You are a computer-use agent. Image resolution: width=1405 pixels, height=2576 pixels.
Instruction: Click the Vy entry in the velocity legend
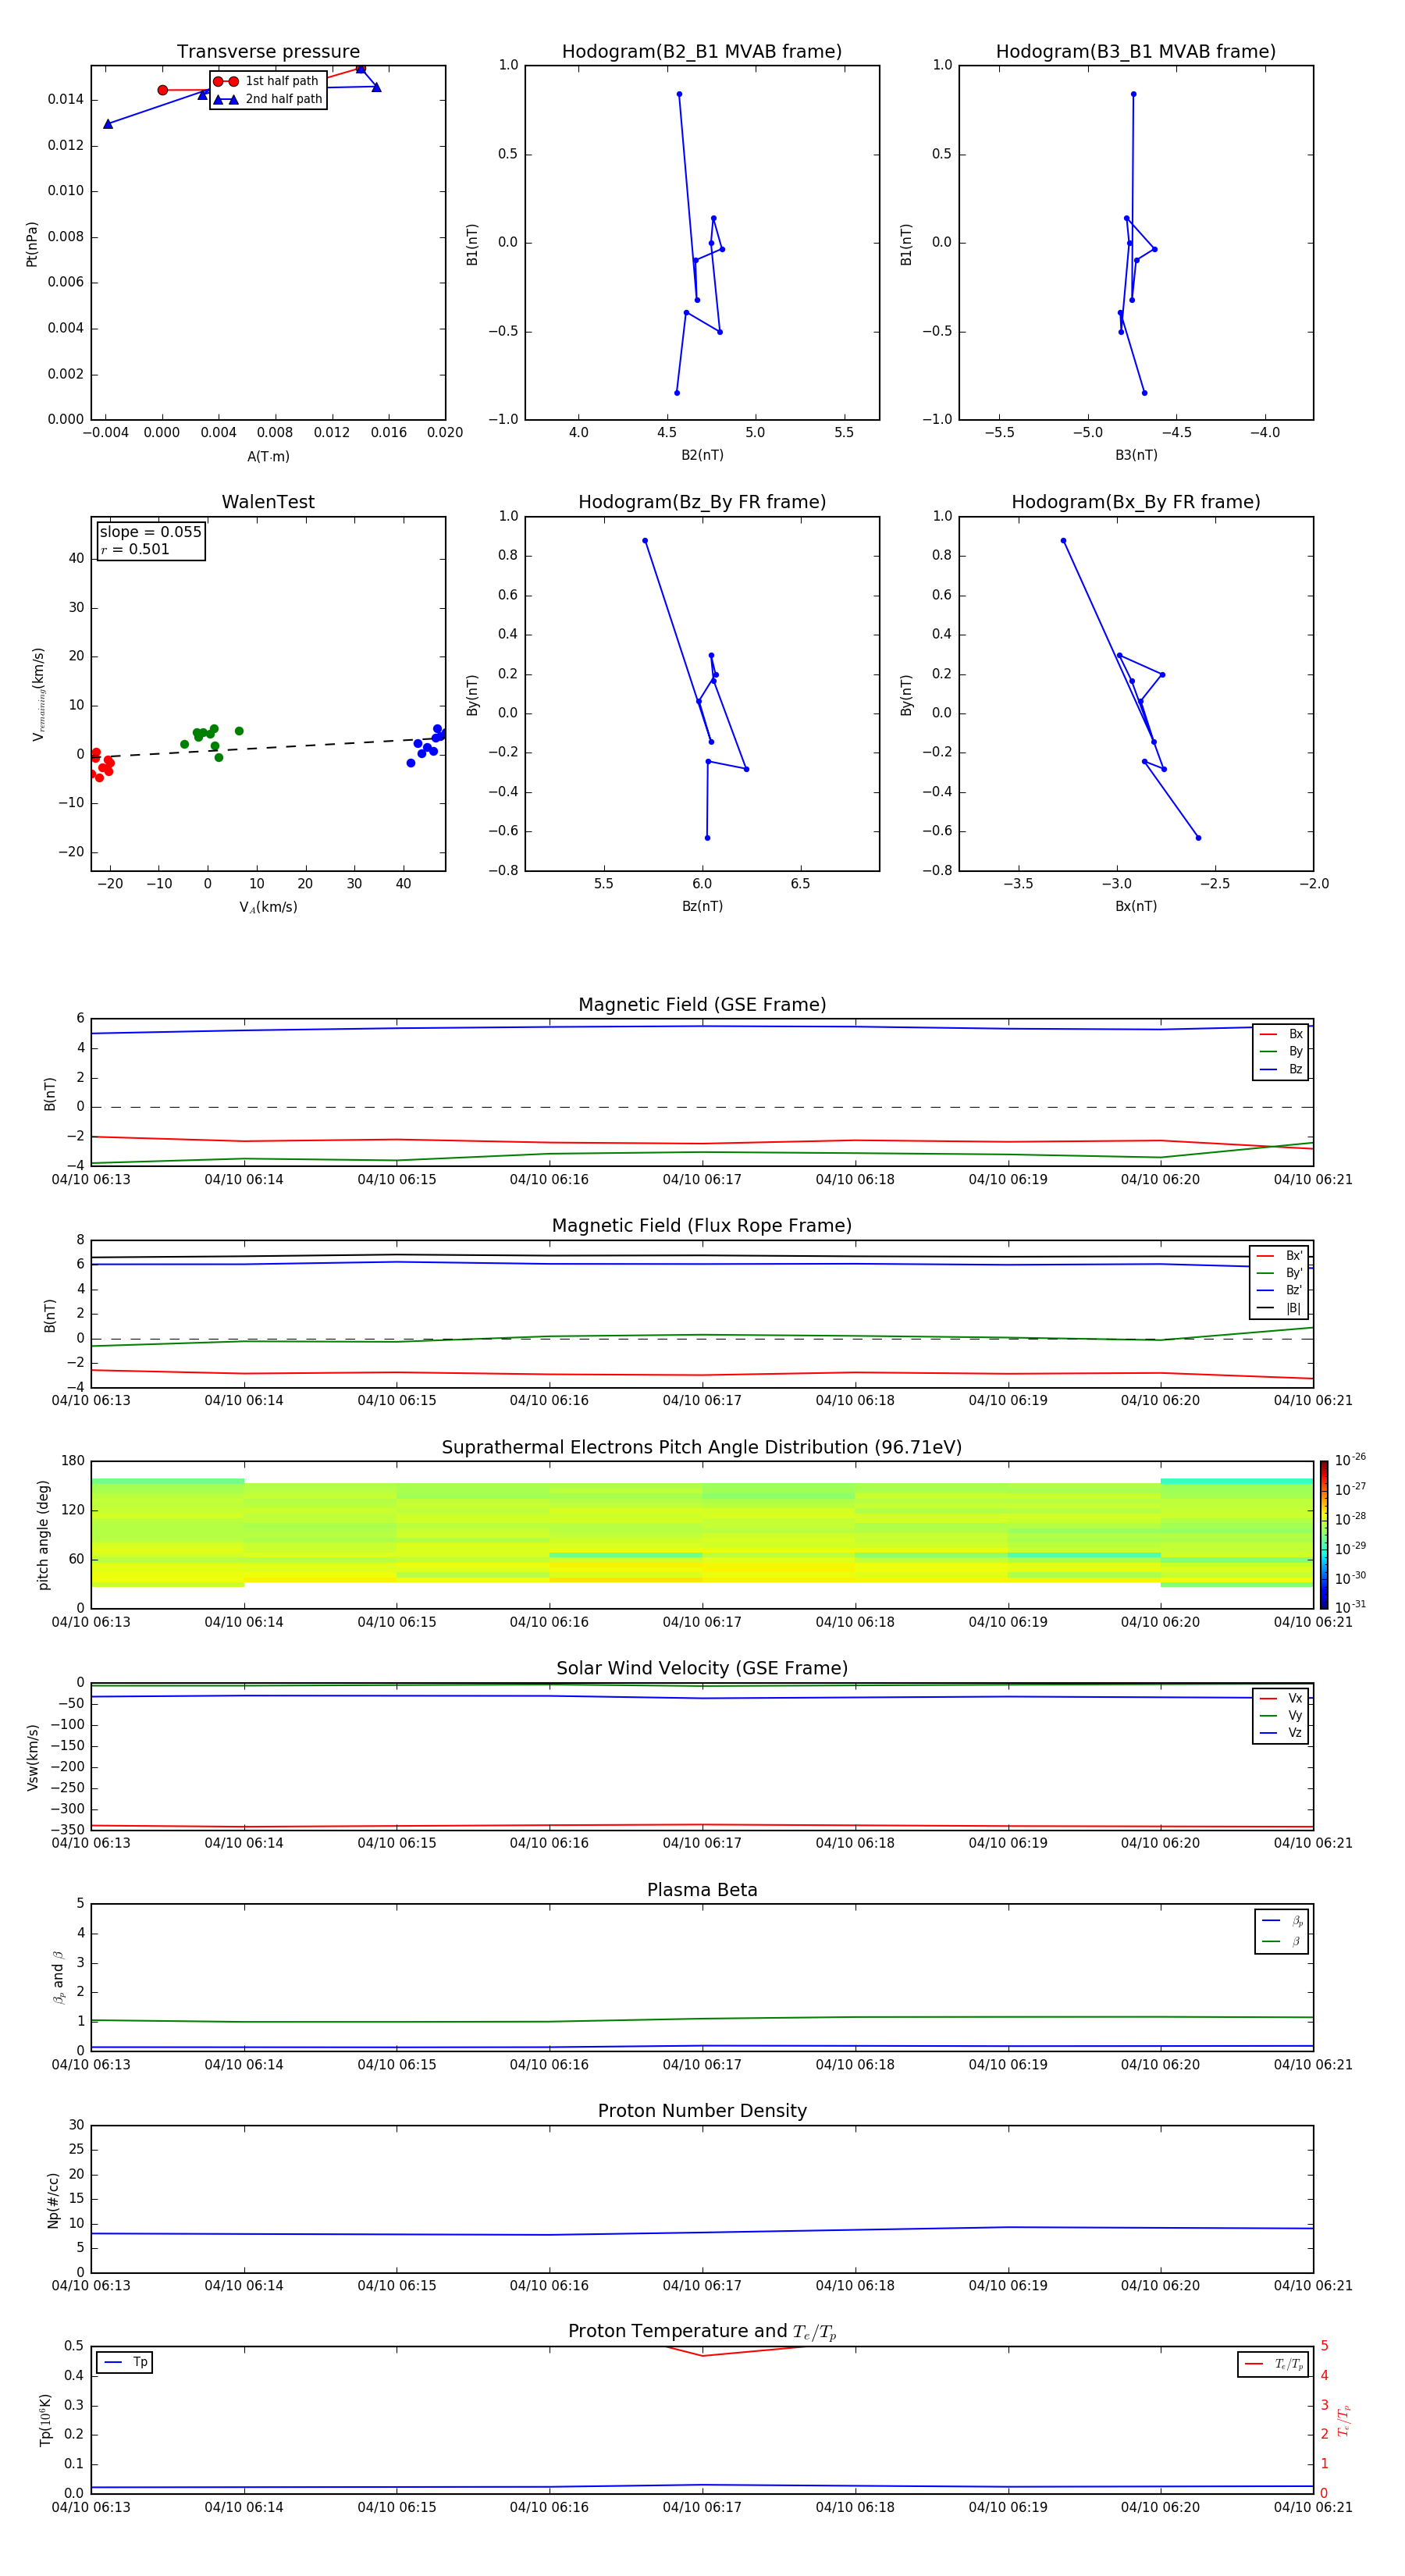1281,1715
